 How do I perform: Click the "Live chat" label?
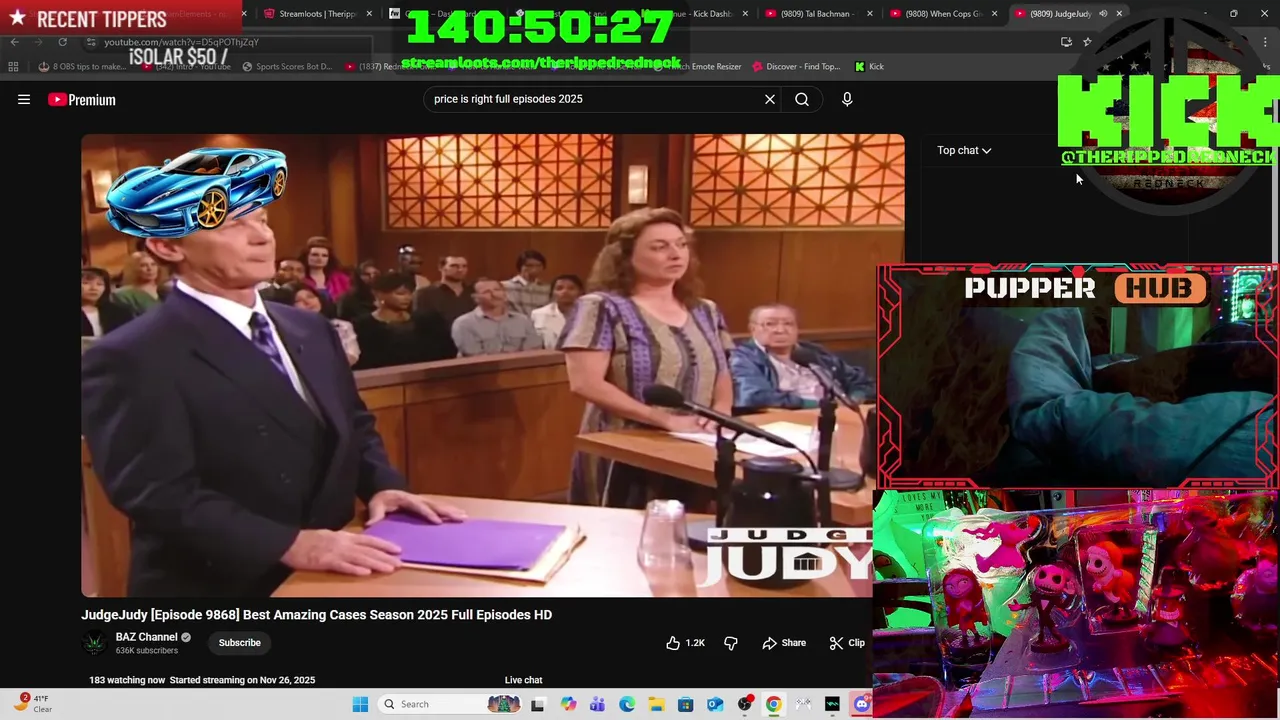523,680
